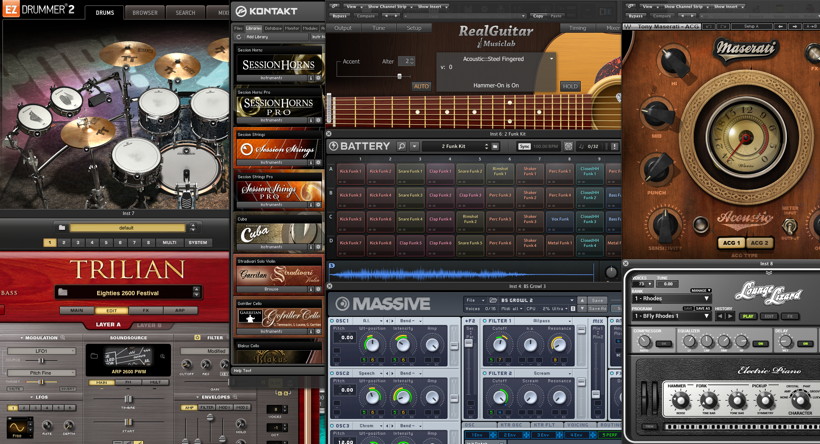
Task: Click the EZdrummer preset folder icon
Action: coord(62,228)
